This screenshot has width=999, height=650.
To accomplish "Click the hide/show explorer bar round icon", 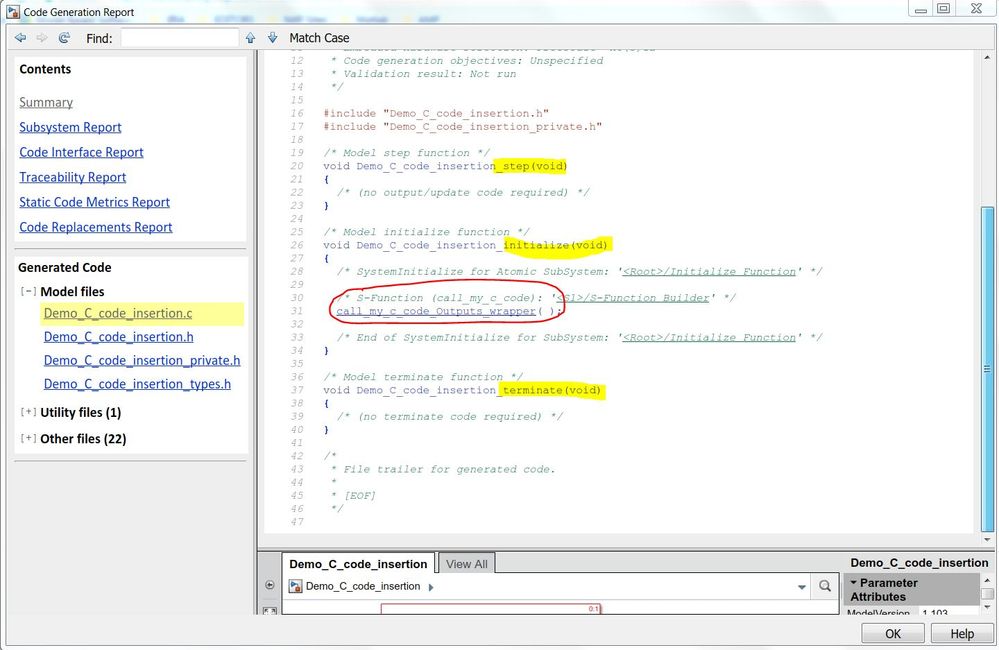I will pos(270,585).
